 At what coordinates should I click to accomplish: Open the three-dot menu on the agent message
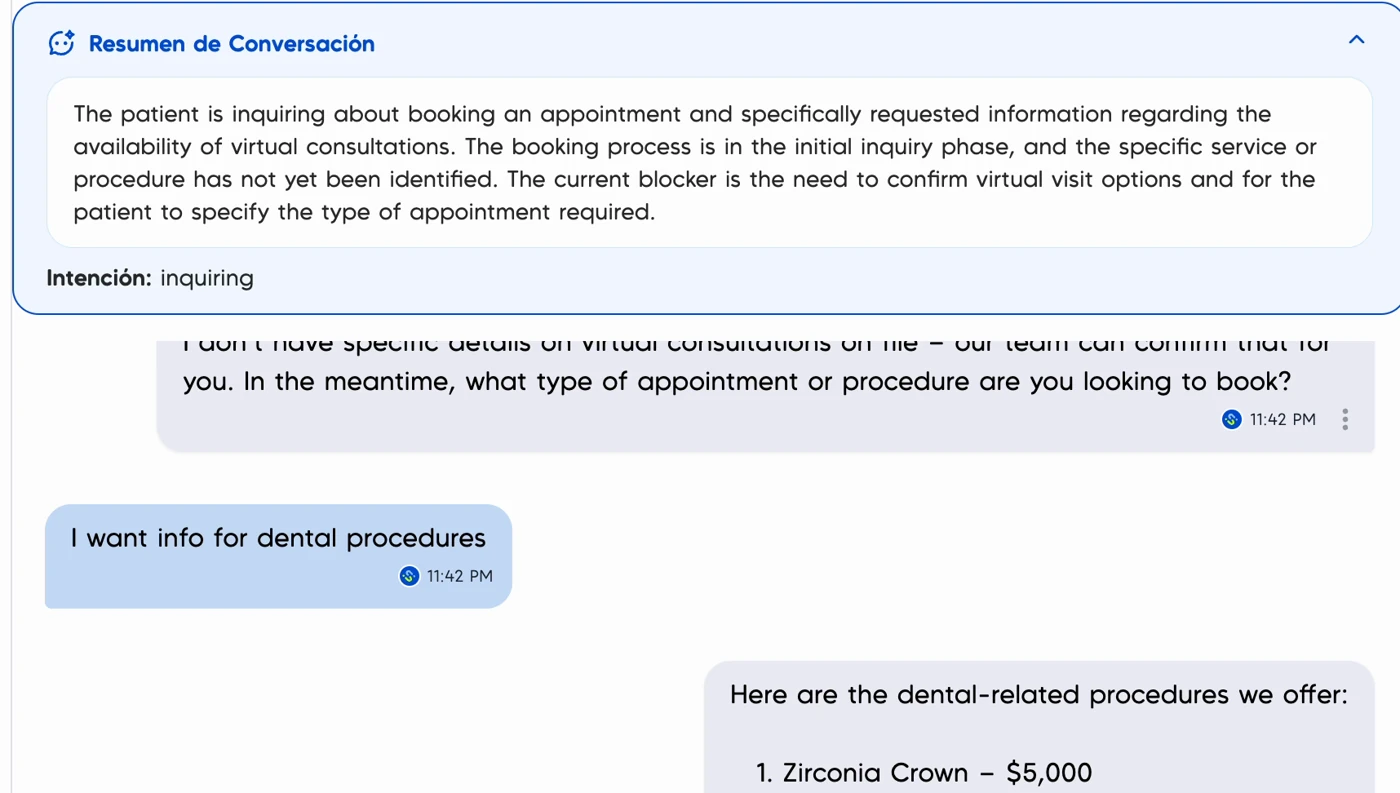(1345, 419)
